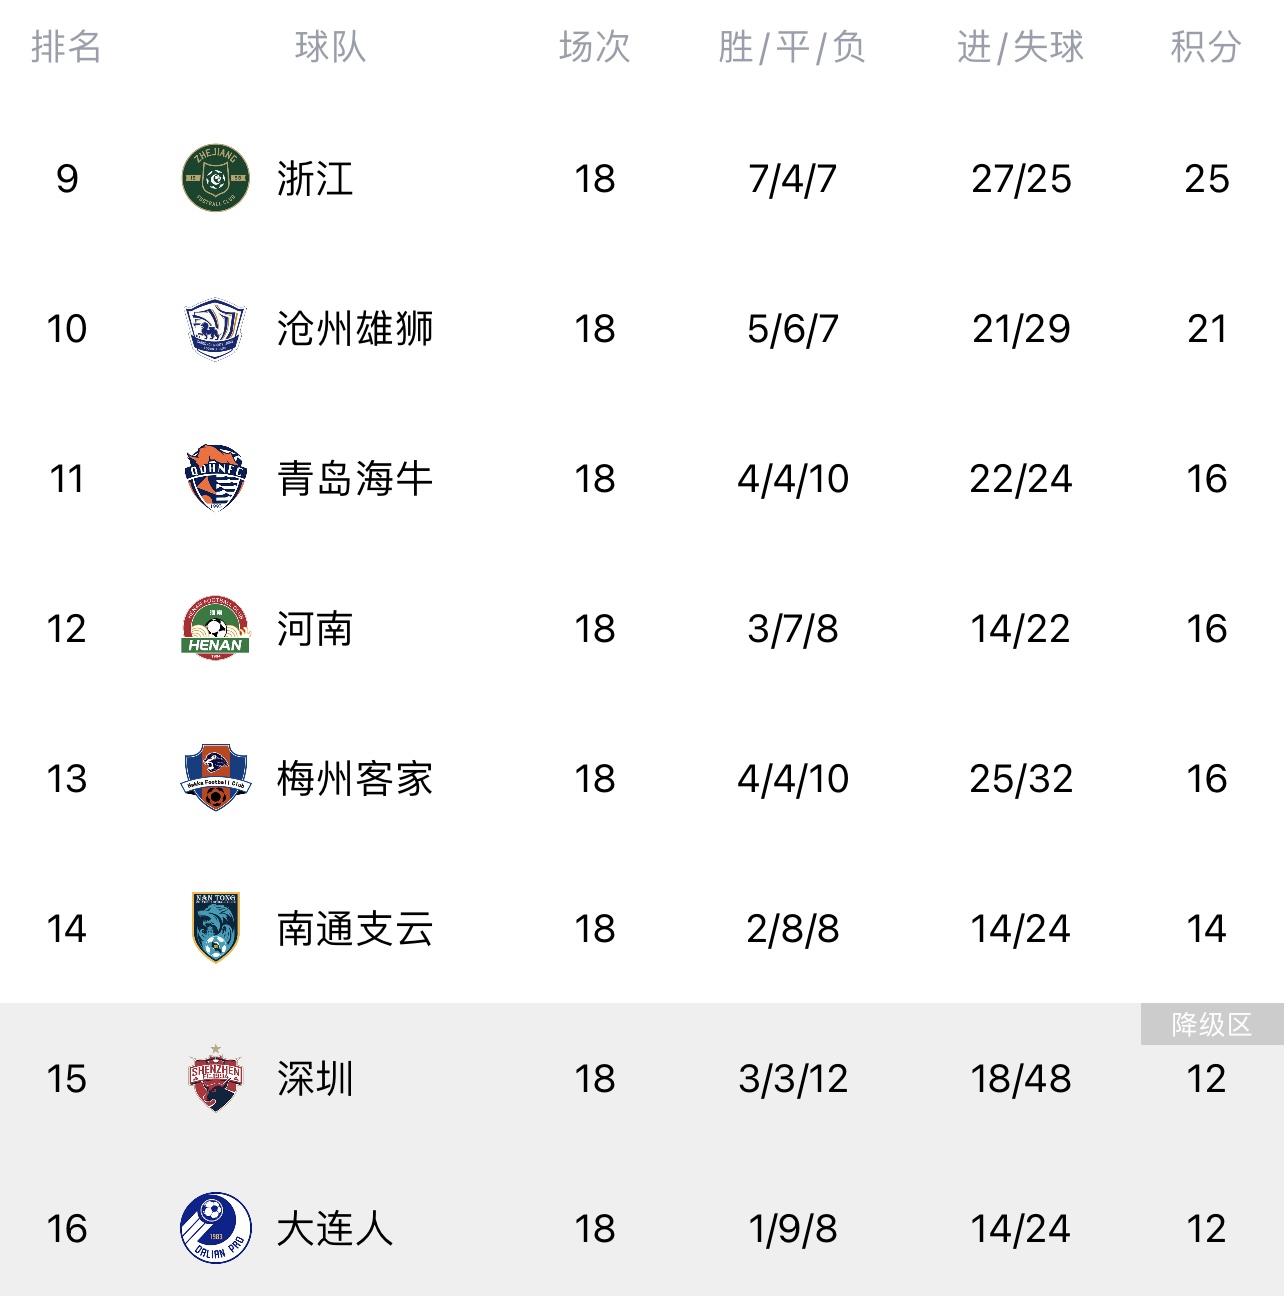Sort by 排名 column header

click(x=66, y=47)
